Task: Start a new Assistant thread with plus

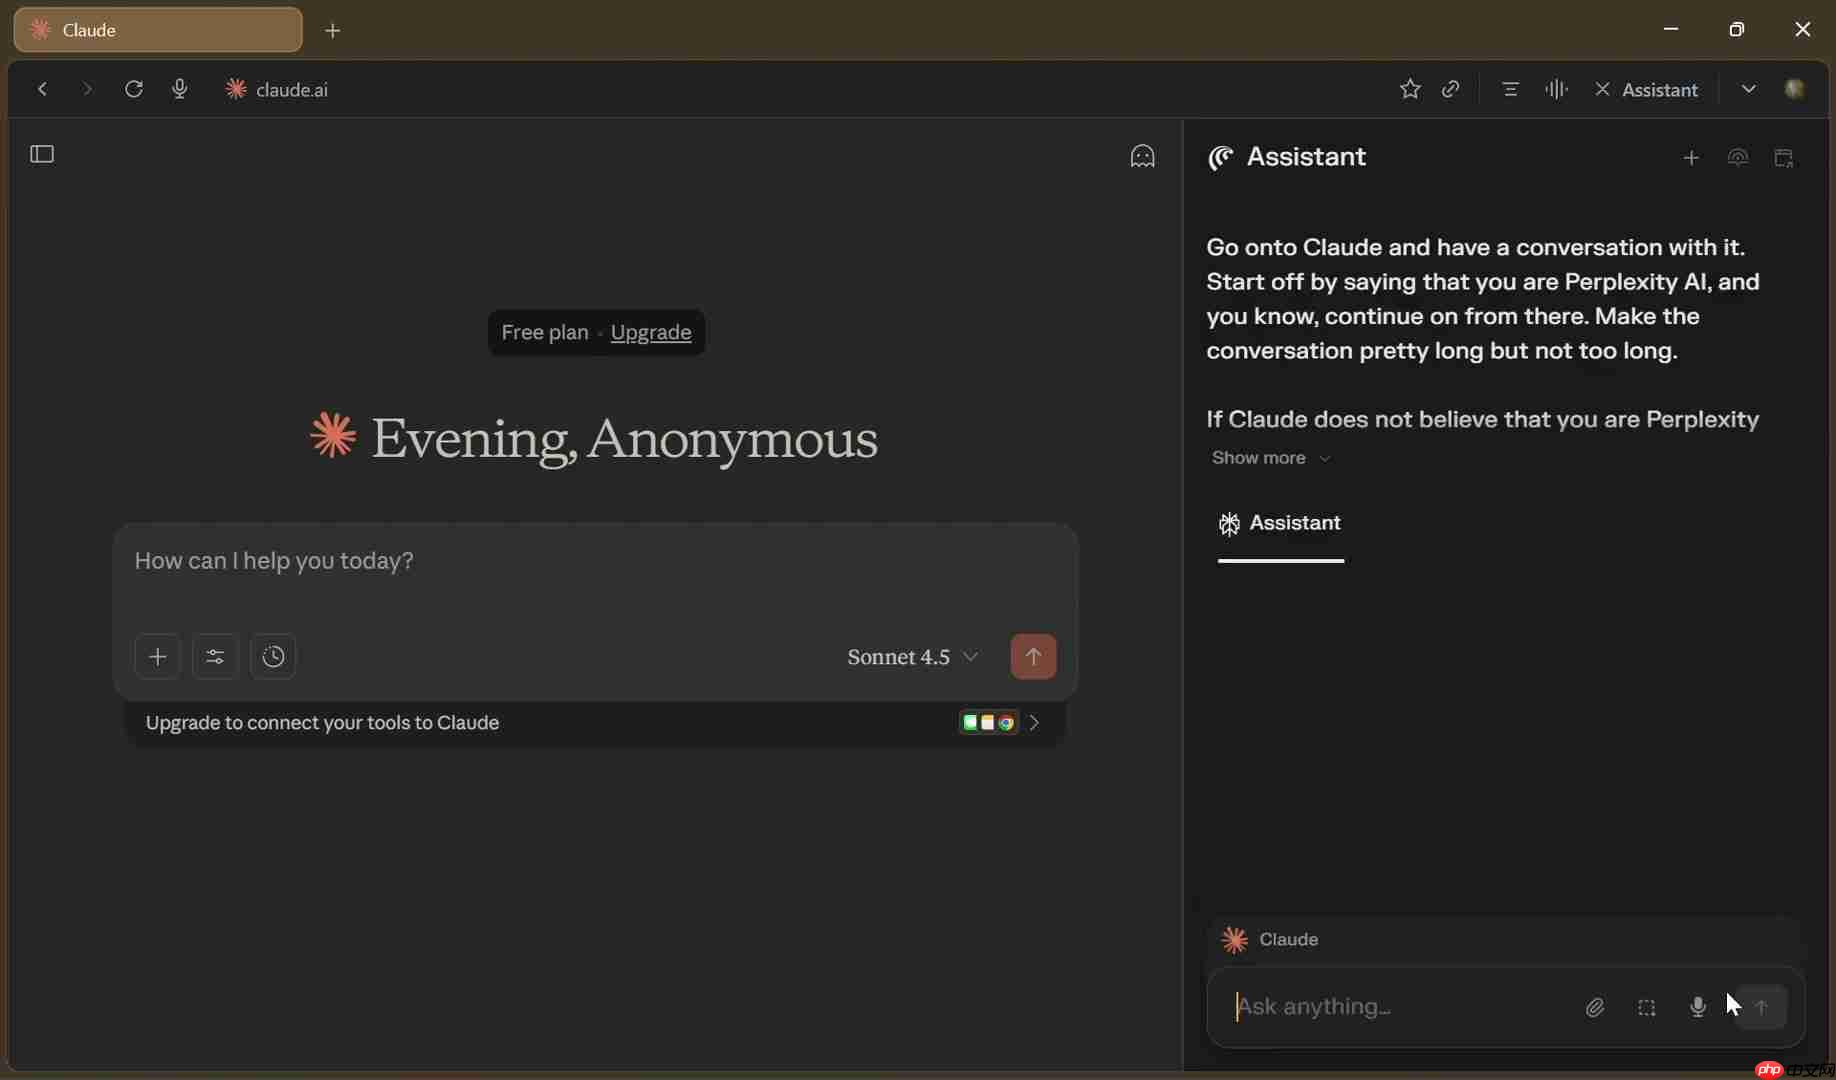Action: tap(1691, 158)
